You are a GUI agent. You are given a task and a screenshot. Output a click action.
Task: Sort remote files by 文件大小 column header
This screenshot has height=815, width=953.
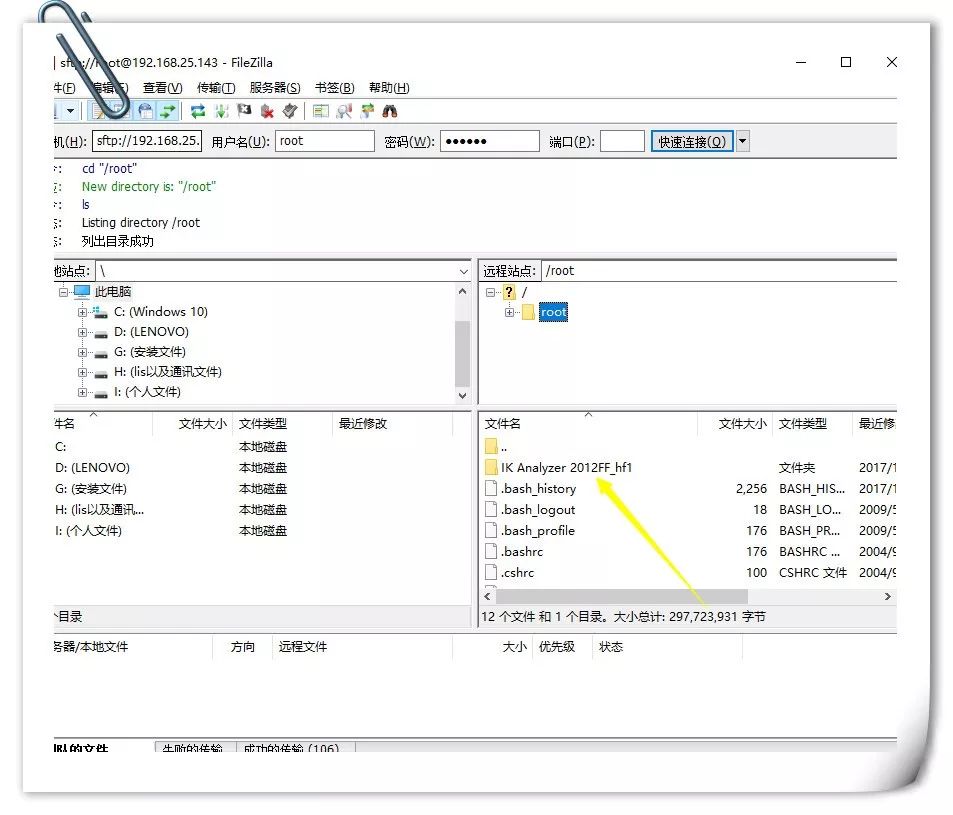(x=742, y=424)
